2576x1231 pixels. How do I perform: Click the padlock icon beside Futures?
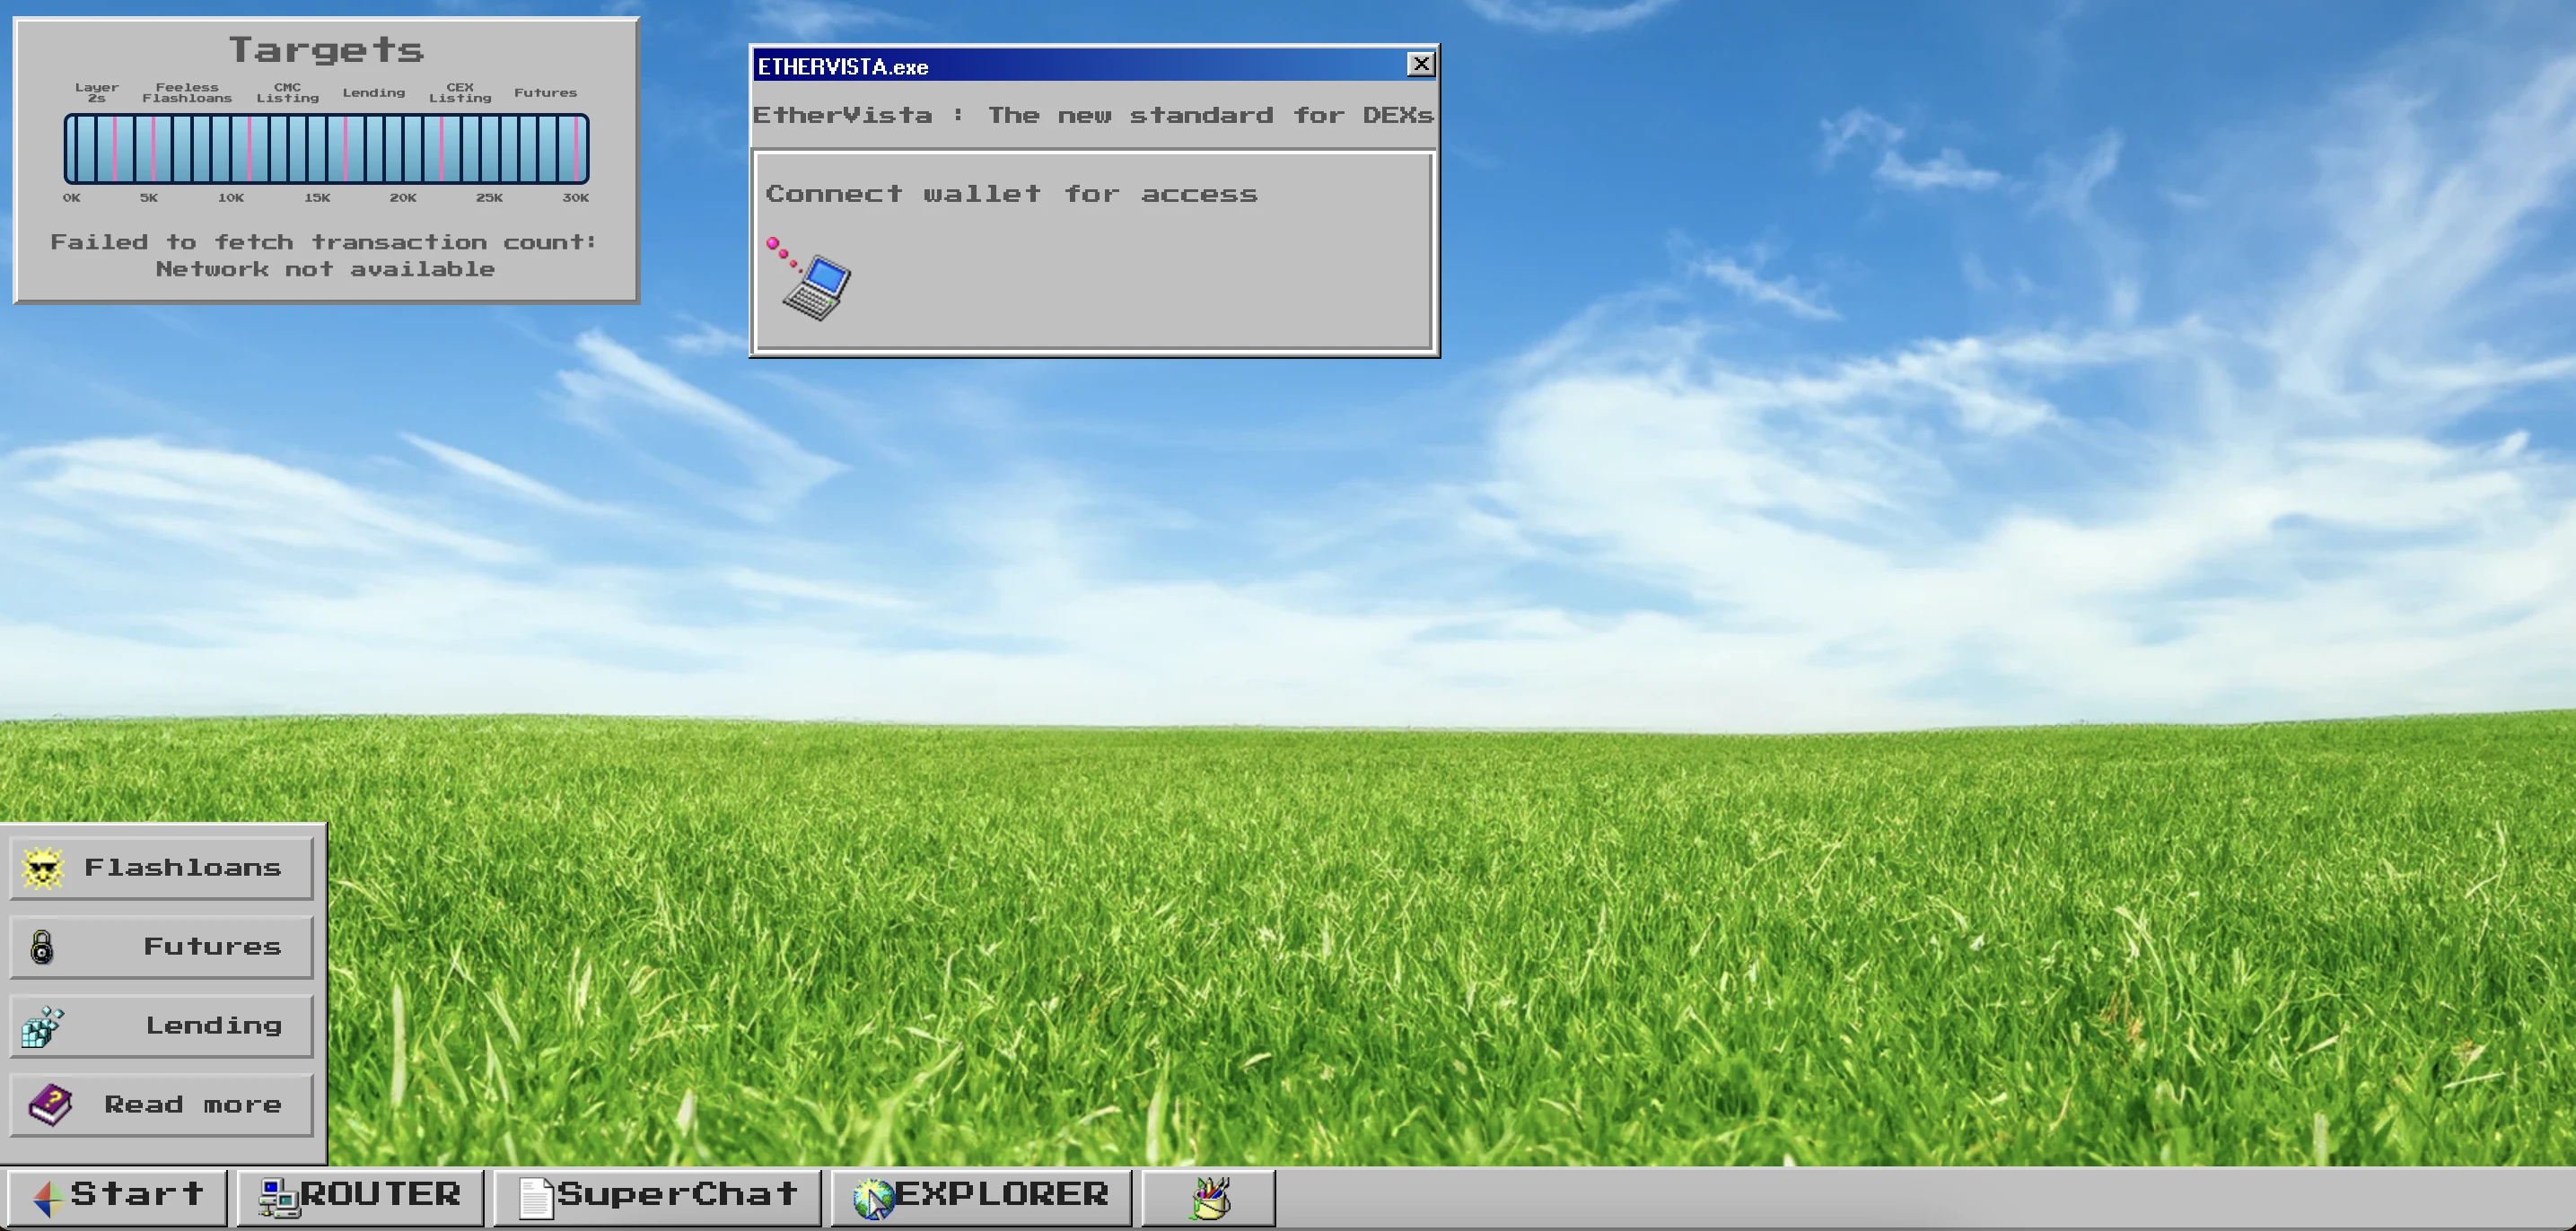point(42,947)
